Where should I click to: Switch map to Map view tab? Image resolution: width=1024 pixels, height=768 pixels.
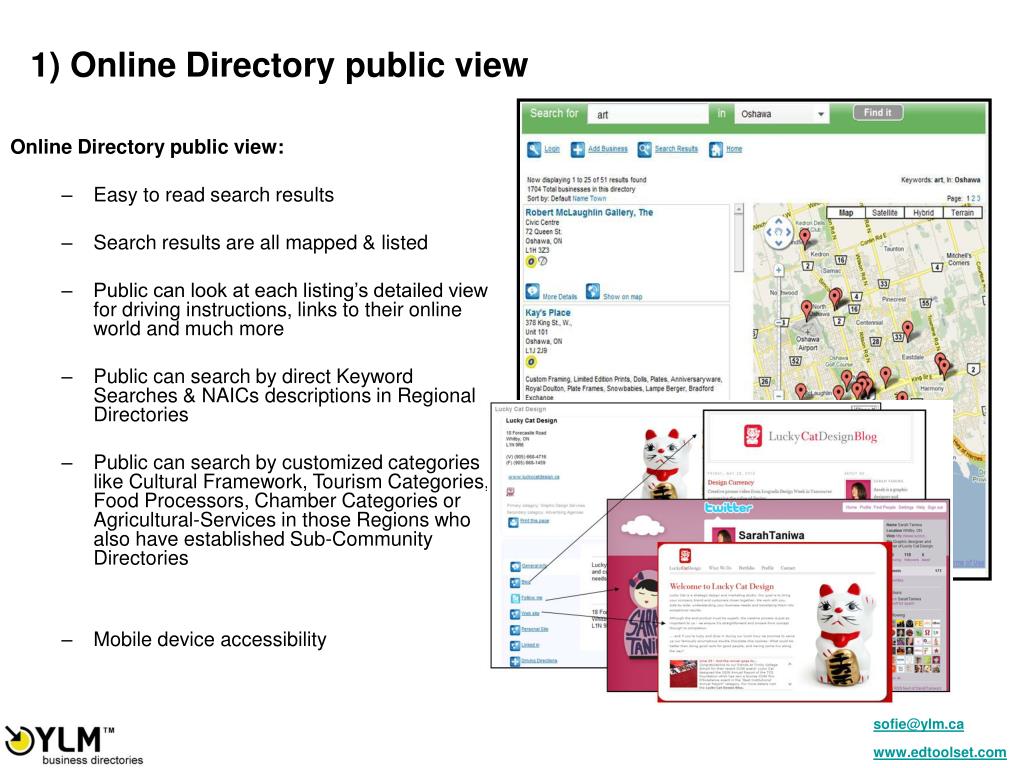coord(846,213)
